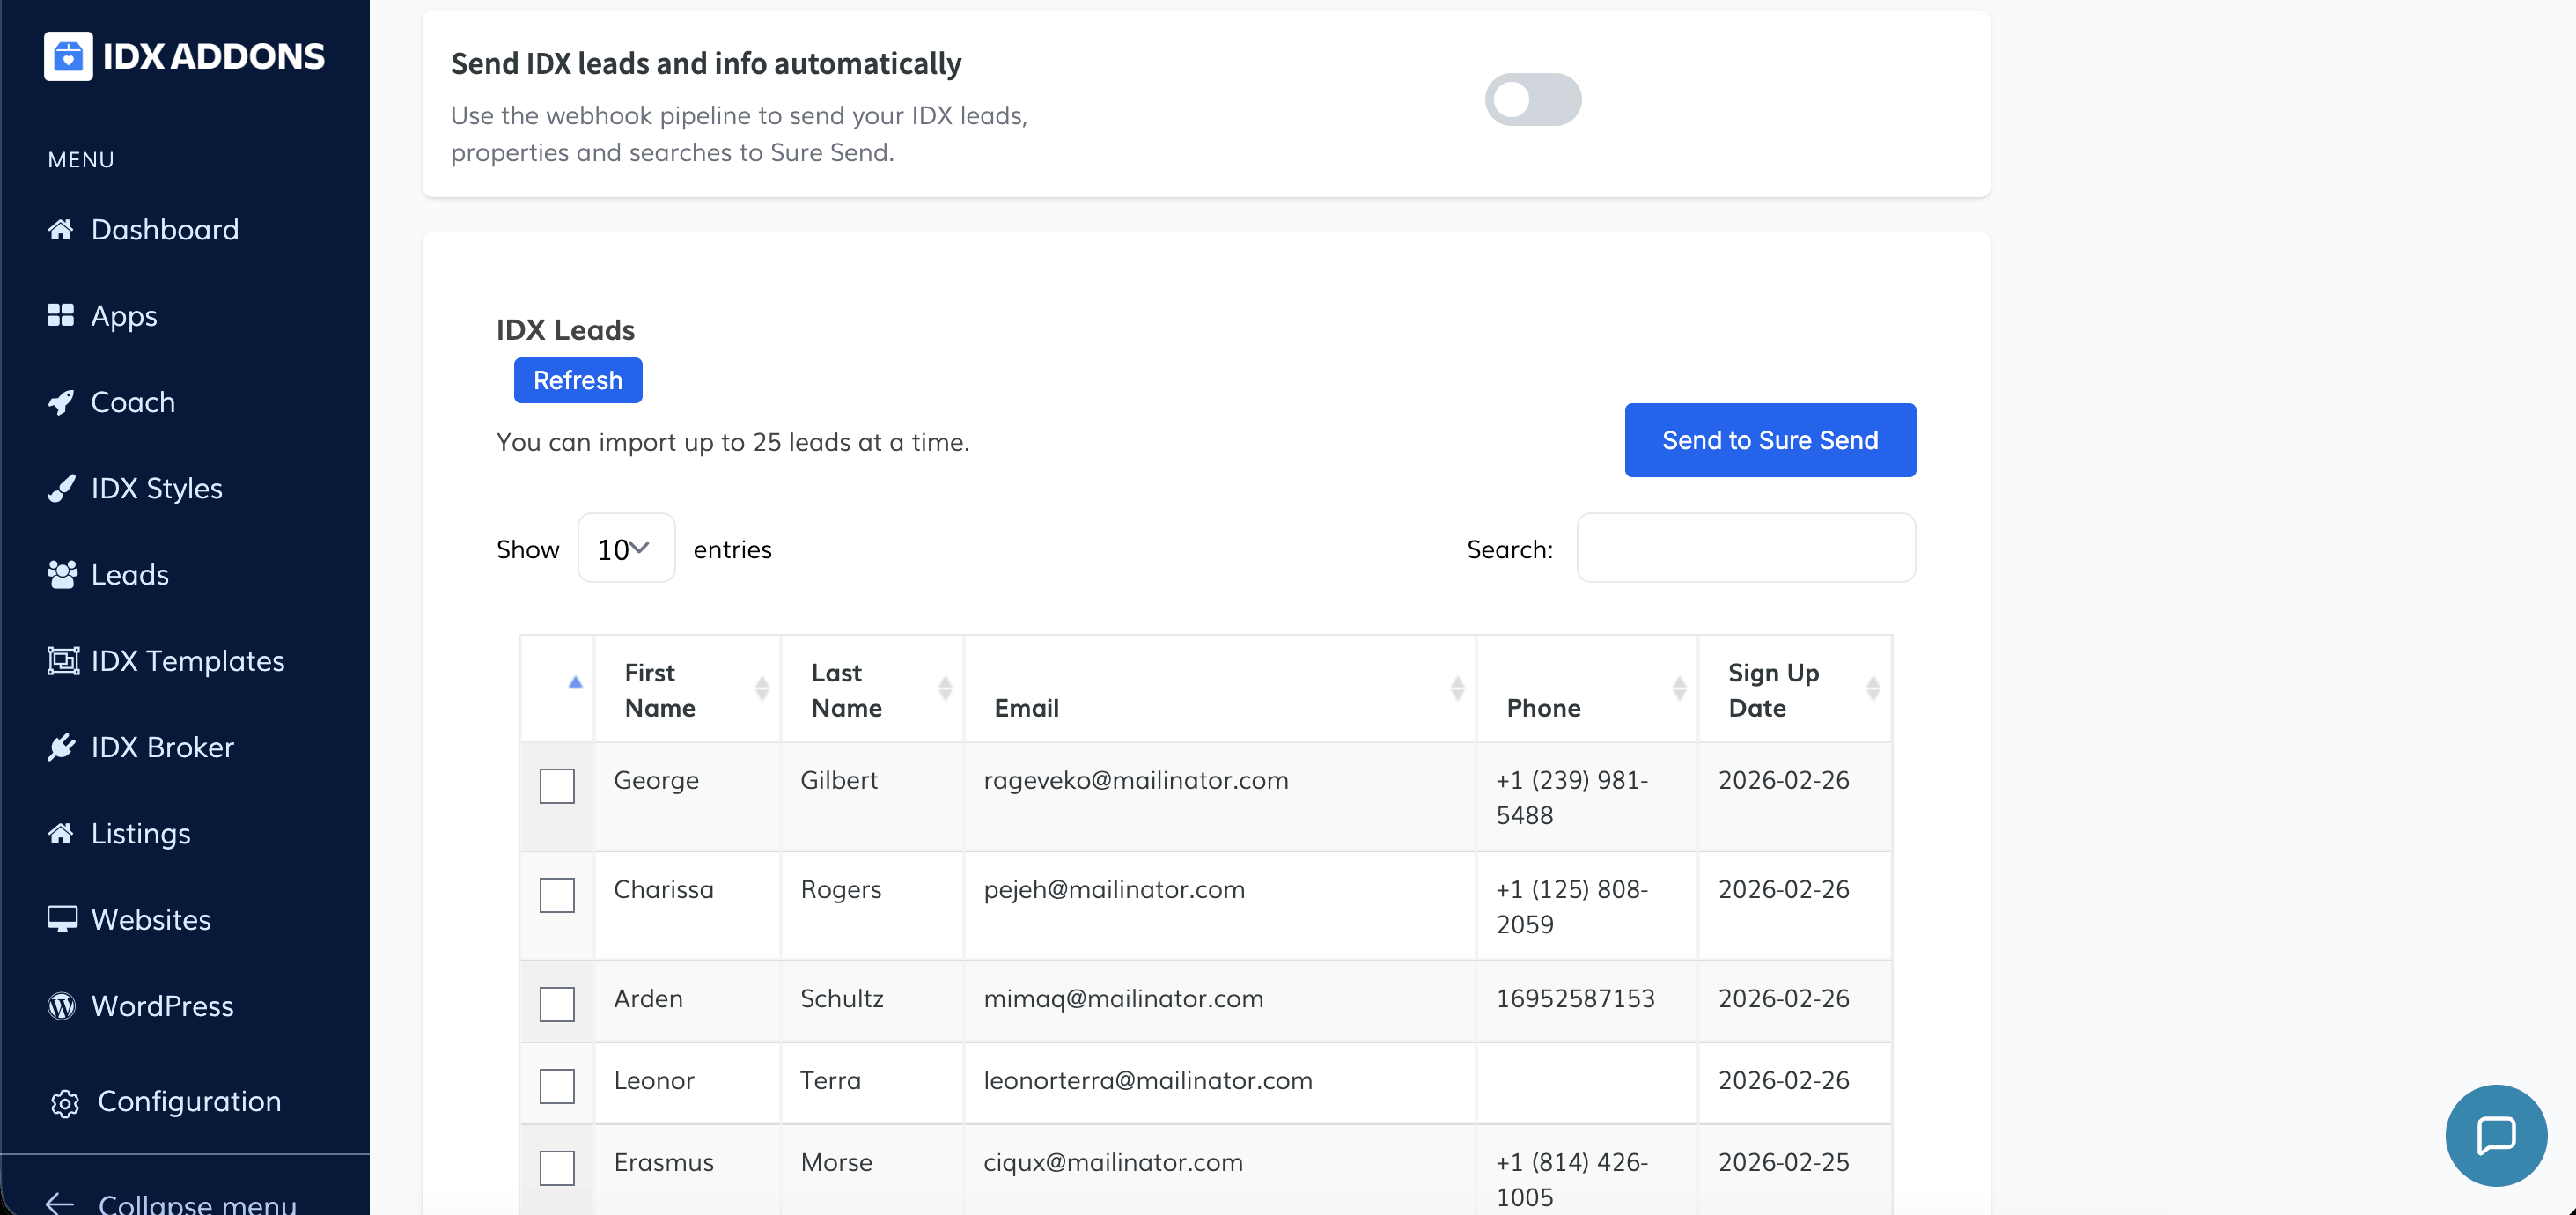Open the Show entries count dropdown
The image size is (2576, 1215).
[625, 549]
